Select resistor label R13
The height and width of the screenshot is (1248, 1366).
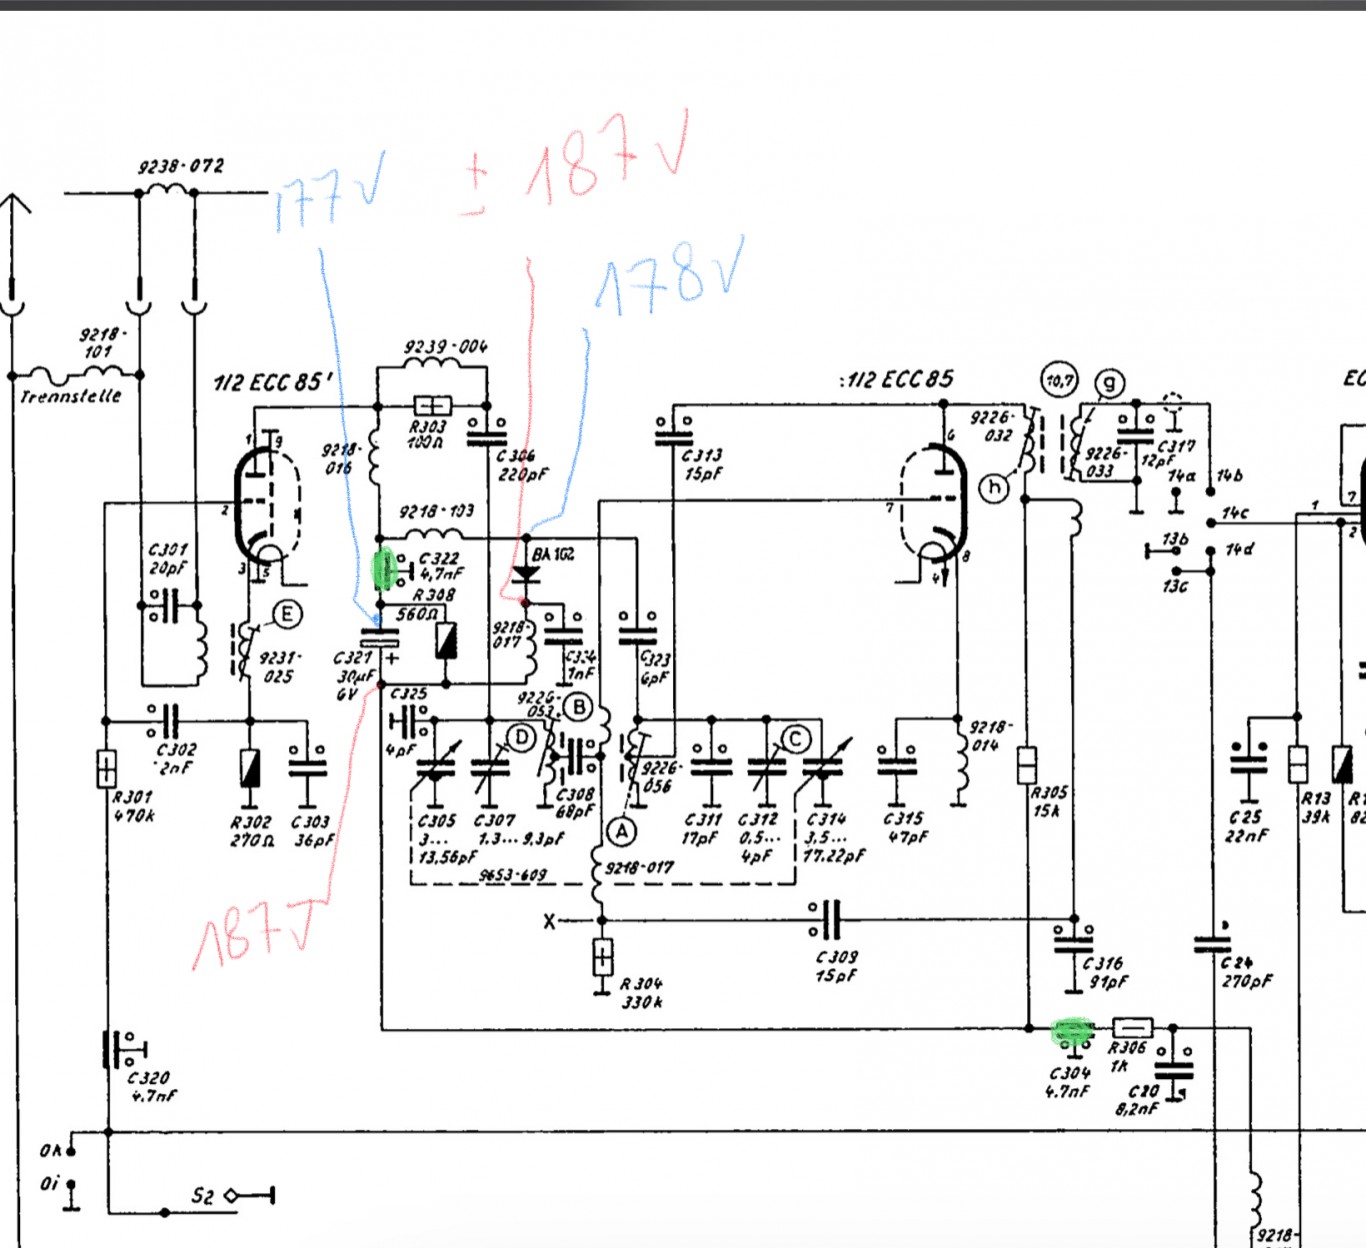[x=1316, y=798]
